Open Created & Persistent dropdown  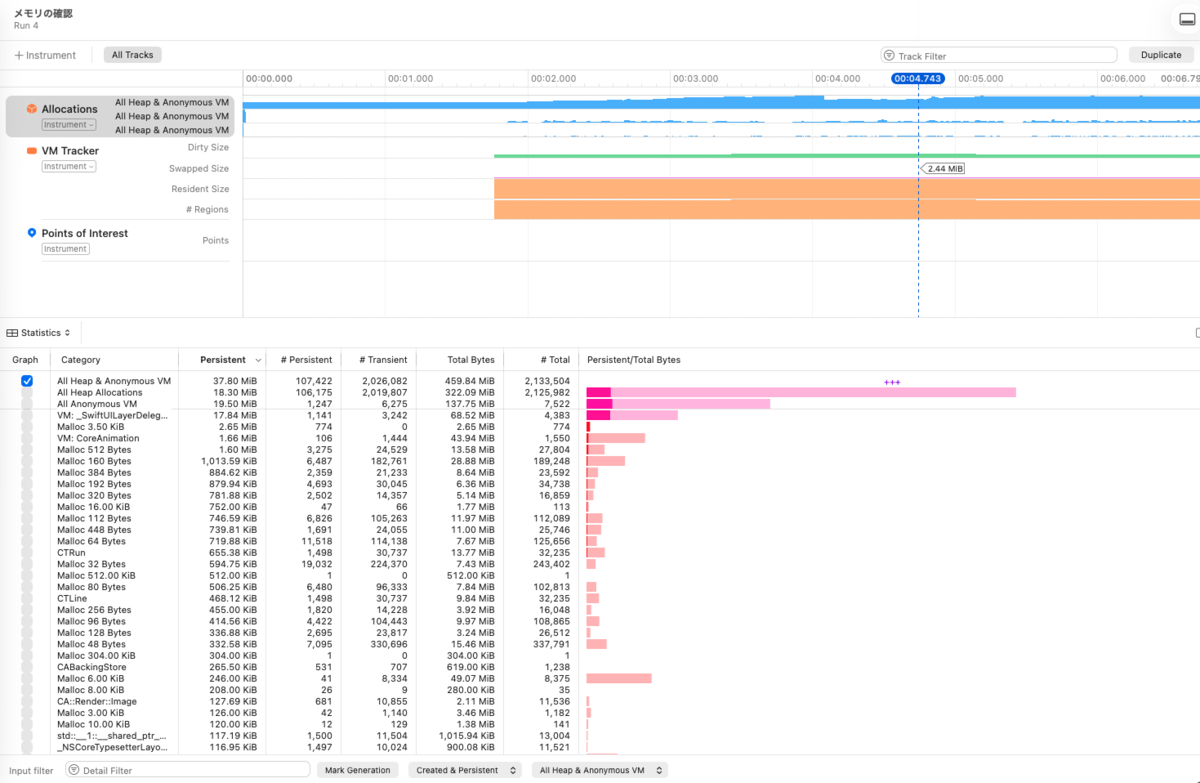[465, 770]
